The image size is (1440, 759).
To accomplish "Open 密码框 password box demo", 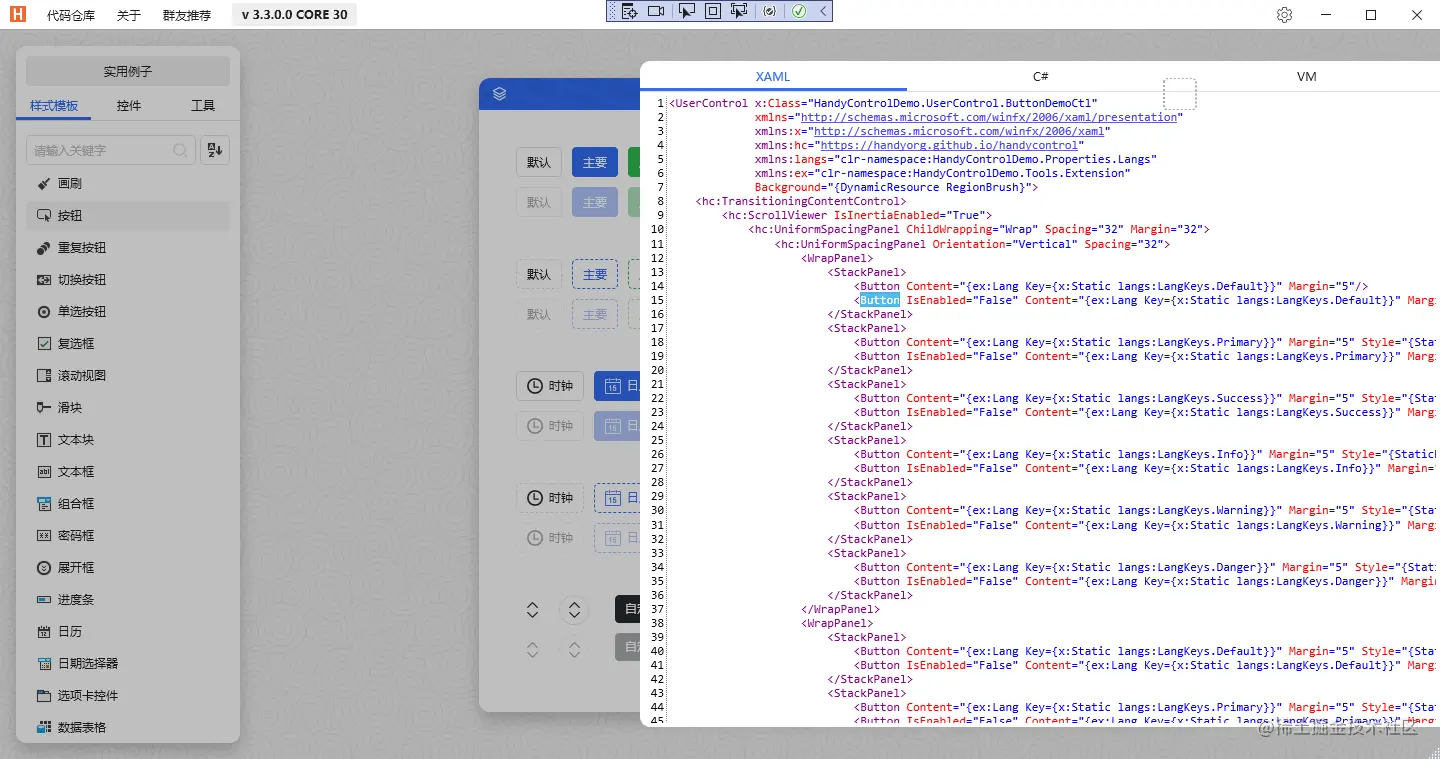I will [x=128, y=536].
